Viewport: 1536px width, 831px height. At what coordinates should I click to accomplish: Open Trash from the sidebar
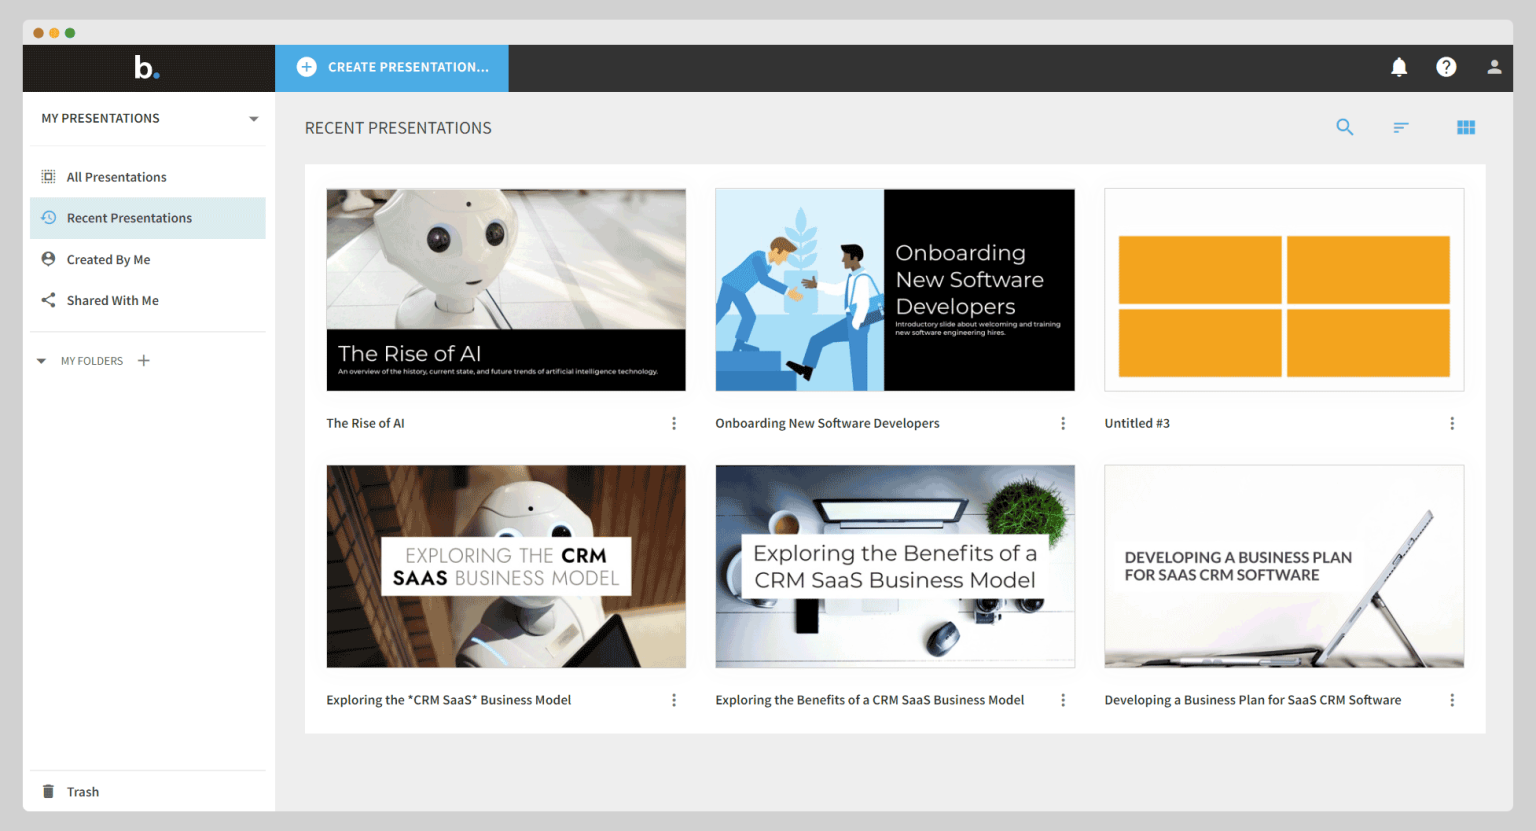pos(83,791)
